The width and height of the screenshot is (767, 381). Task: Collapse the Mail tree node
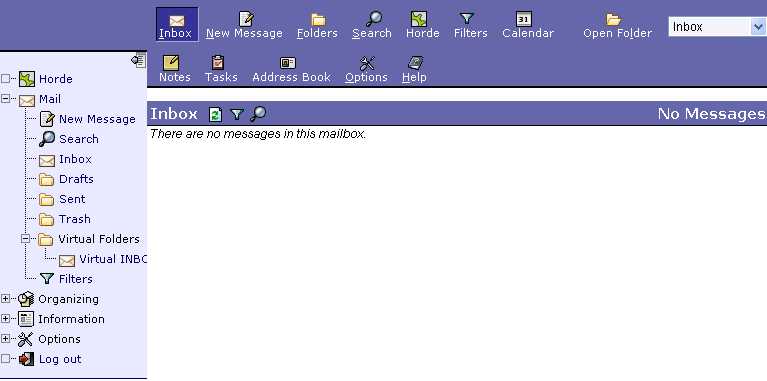pos(6,99)
